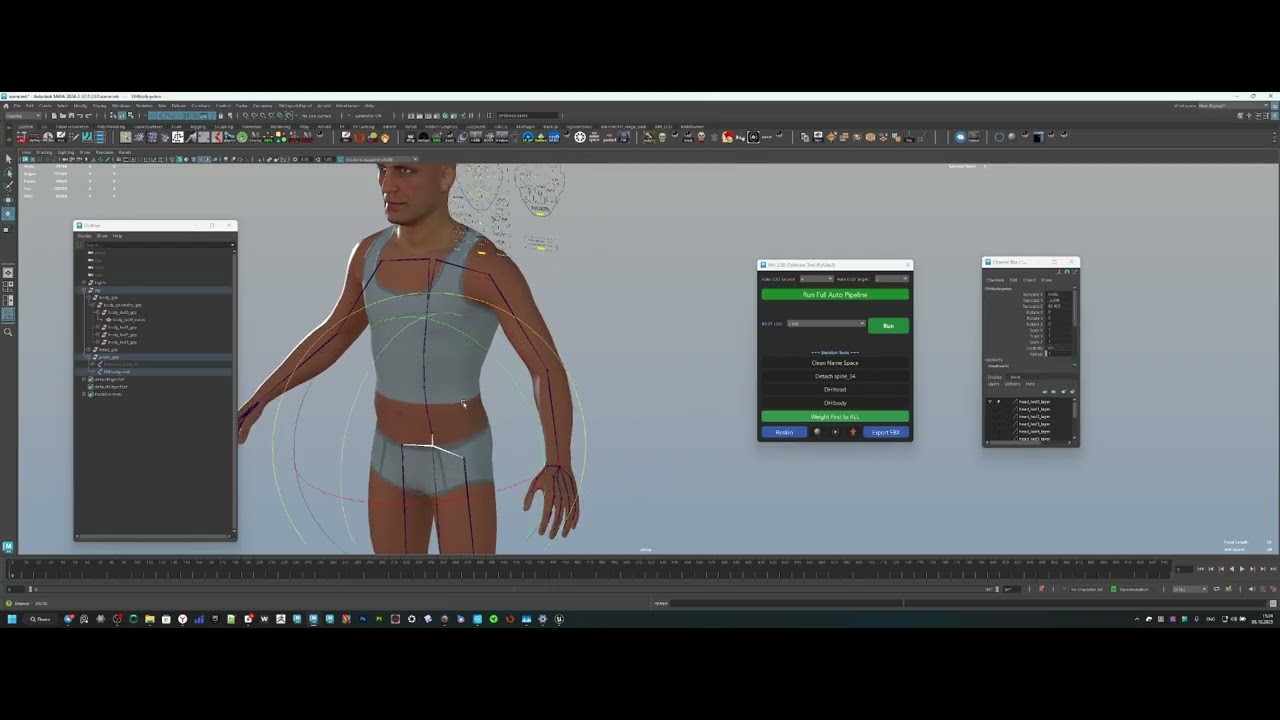Click Detach spine_04 button

pyautogui.click(x=835, y=376)
